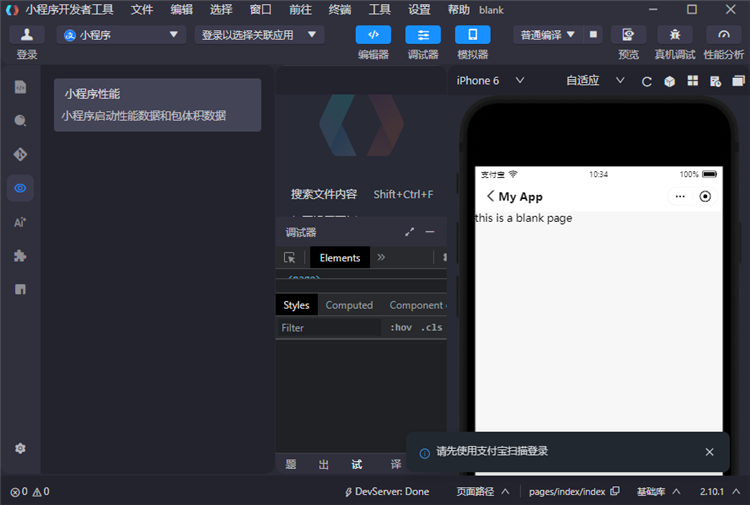Viewport: 750px width, 505px height.
Task: Open the Tools menu in menu bar
Action: 380,9
